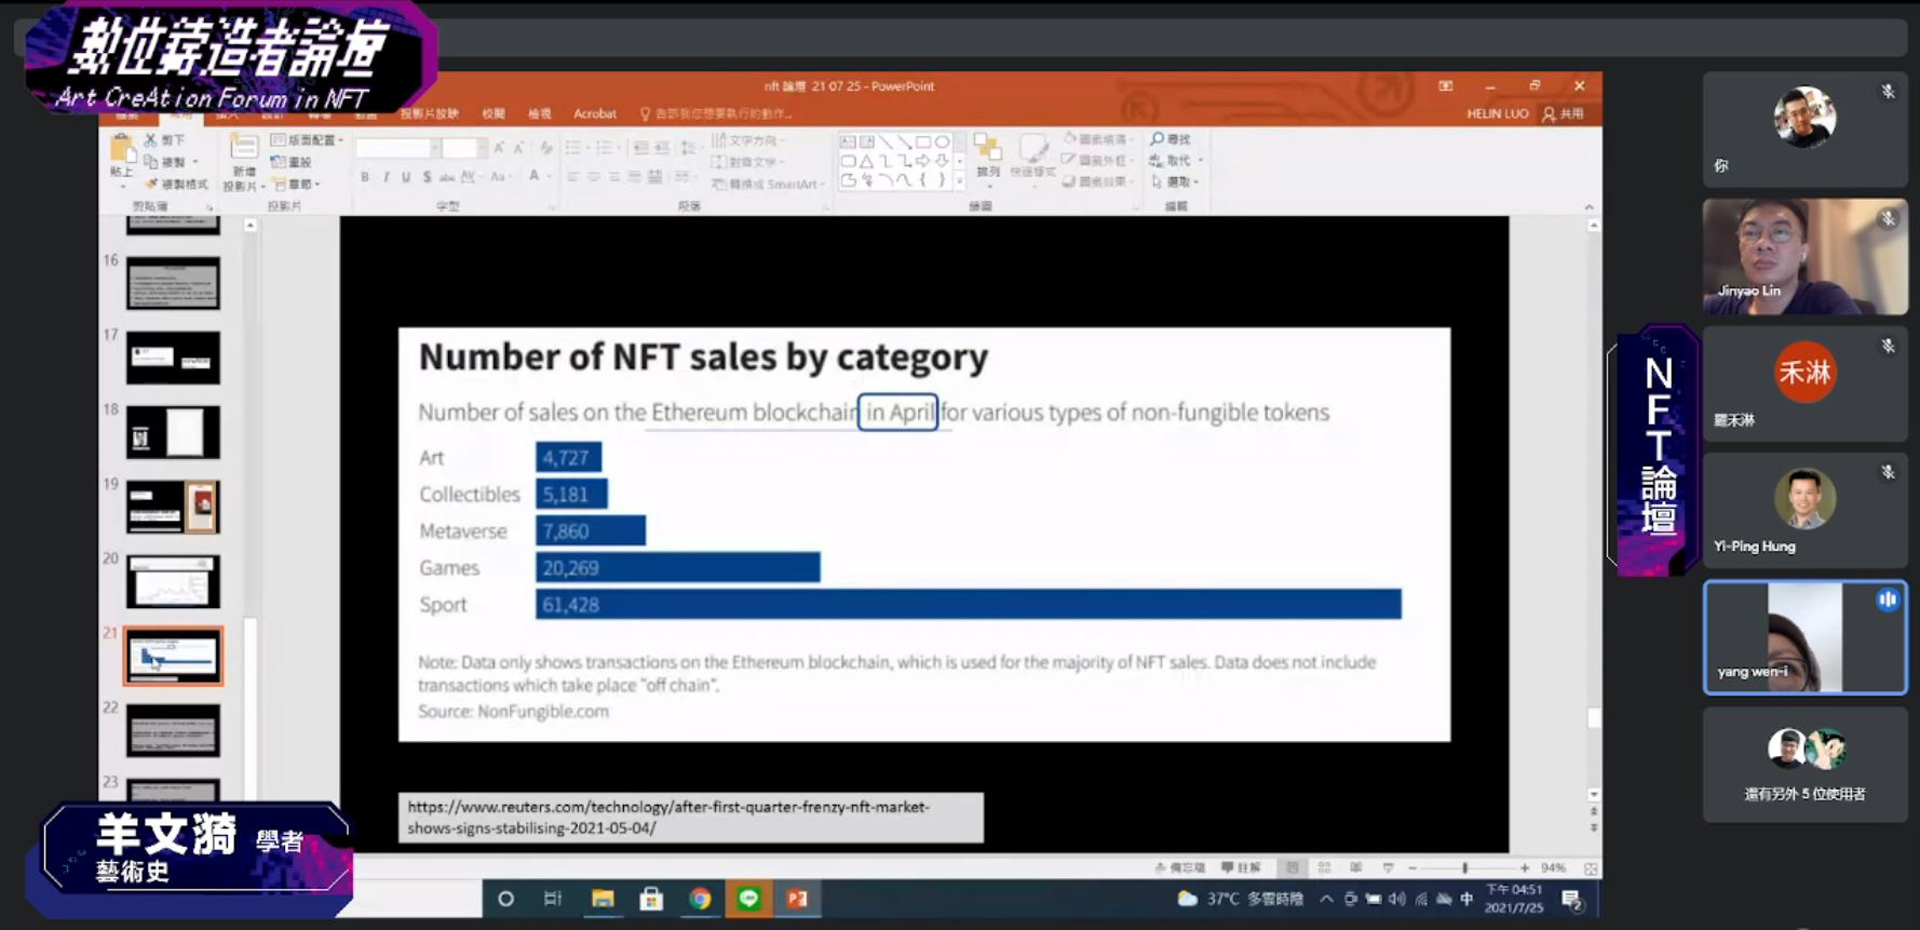
Task: Click the Tell Me search box
Action: [x=716, y=113]
